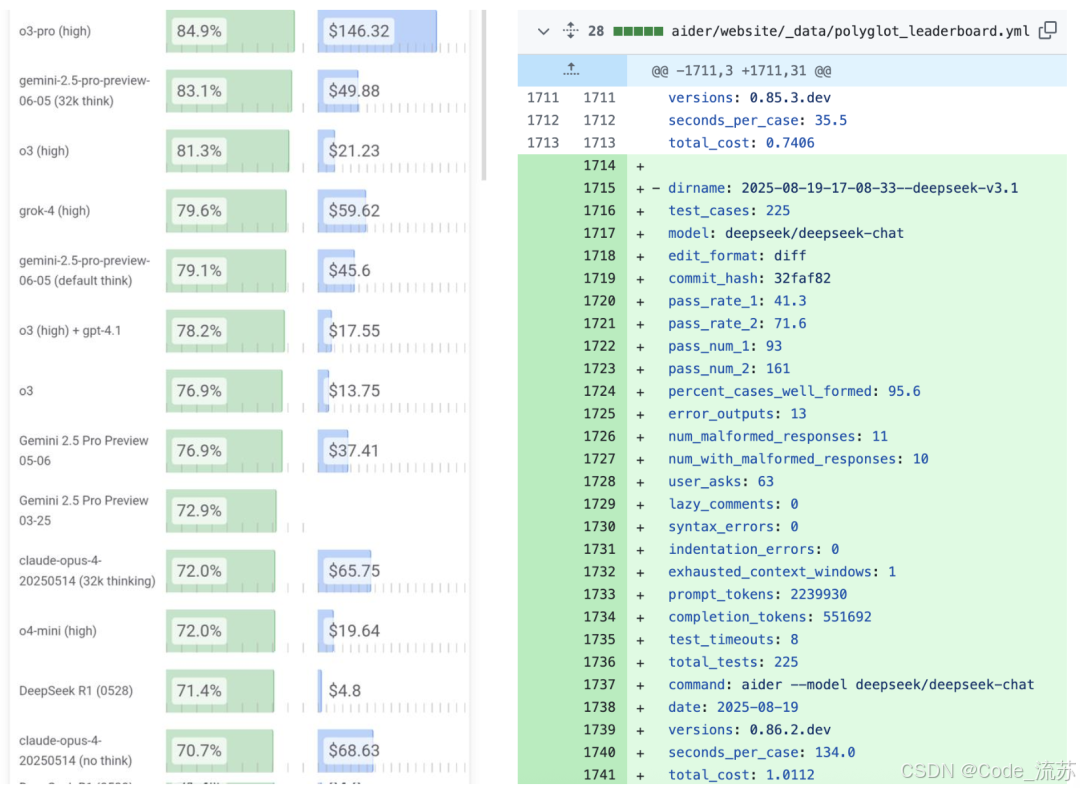
Task: Click the $59.62 cost value
Action: pos(353,211)
